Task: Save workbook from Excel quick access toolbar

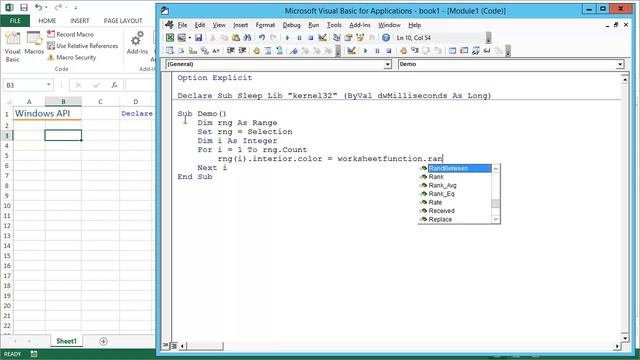Action: (24, 7)
